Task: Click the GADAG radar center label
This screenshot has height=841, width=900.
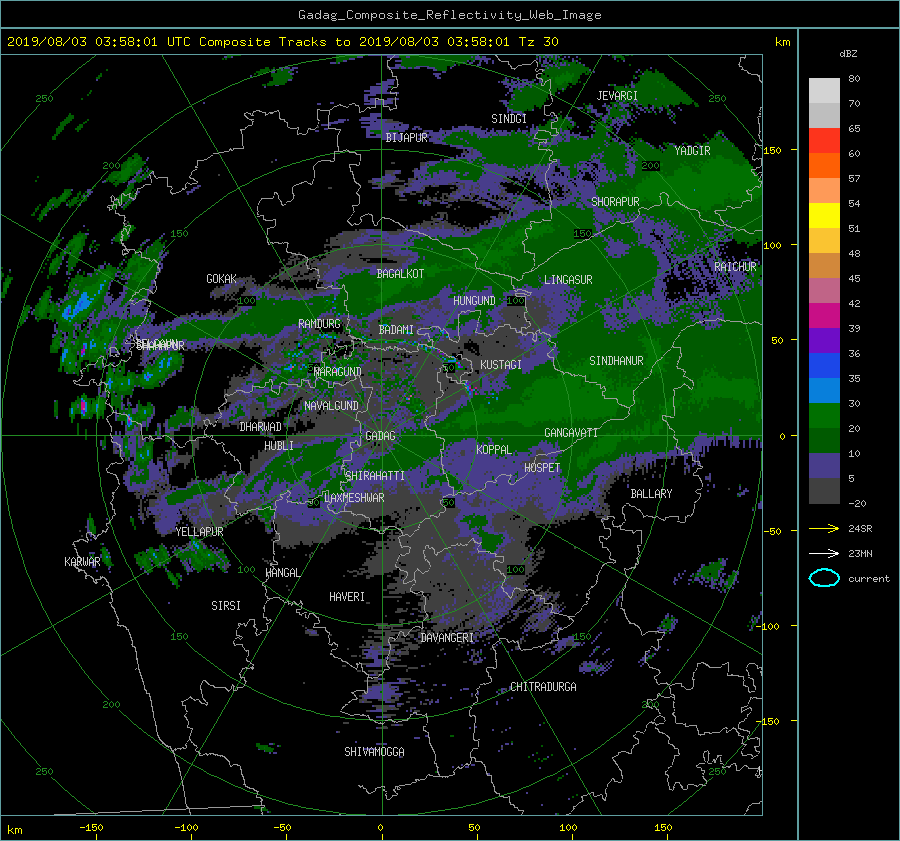Action: pos(381,436)
